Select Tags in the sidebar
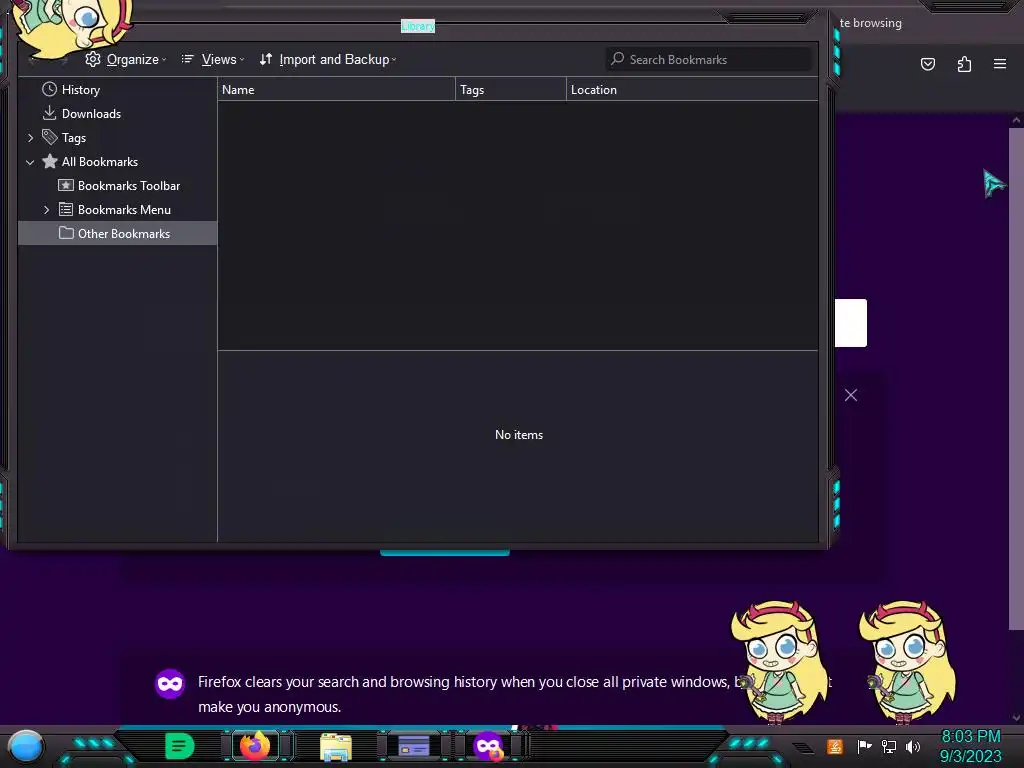The height and width of the screenshot is (768, 1024). [118, 138]
